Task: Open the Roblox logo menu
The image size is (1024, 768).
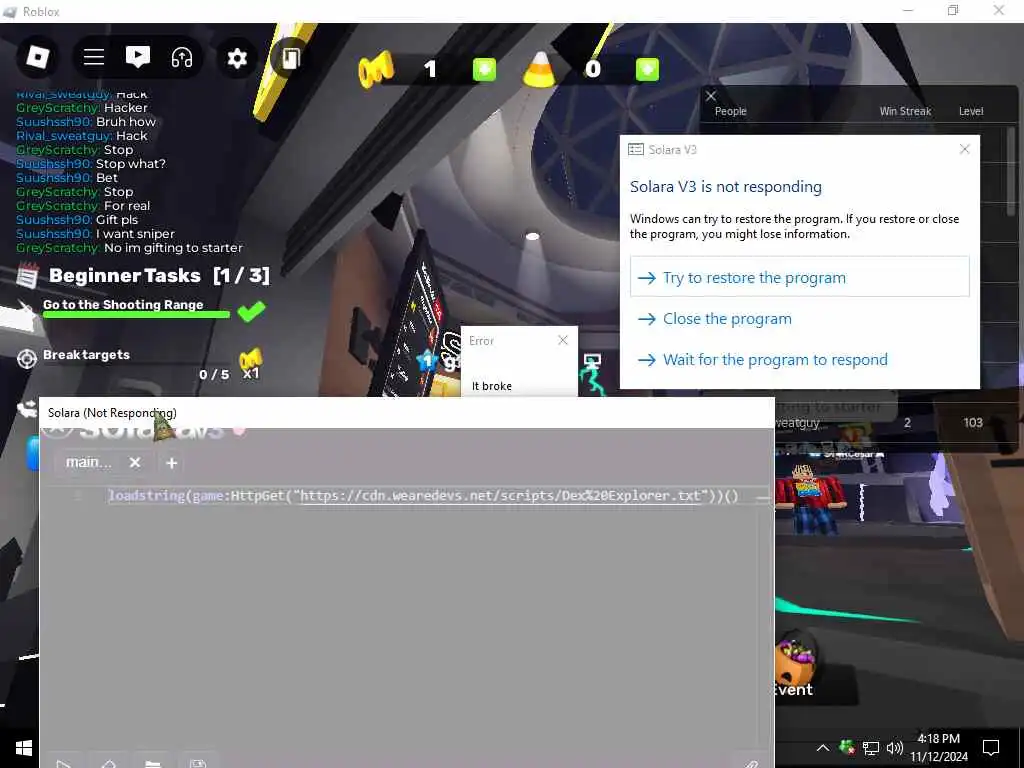Action: [37, 57]
